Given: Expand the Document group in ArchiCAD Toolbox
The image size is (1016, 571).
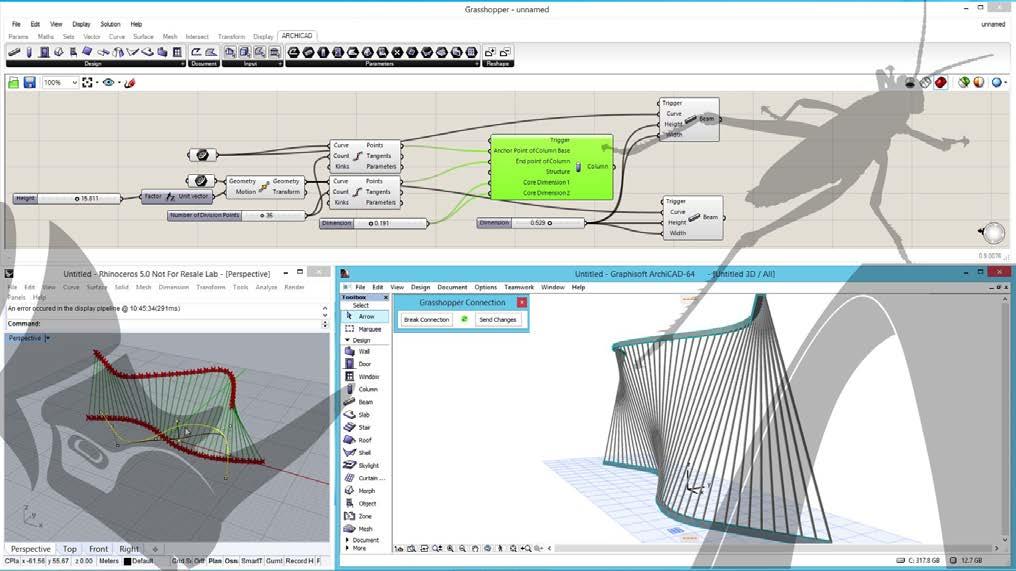Looking at the screenshot, I should (347, 540).
